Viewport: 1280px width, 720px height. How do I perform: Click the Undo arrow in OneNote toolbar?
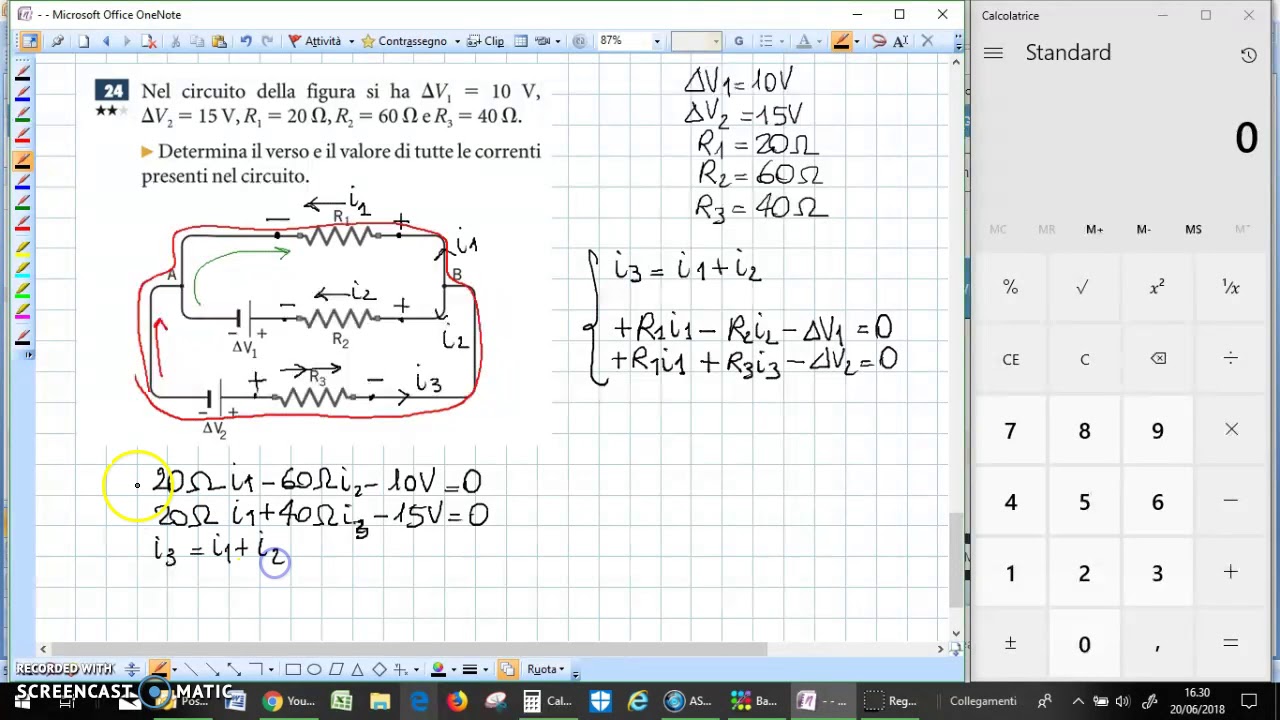tap(246, 41)
